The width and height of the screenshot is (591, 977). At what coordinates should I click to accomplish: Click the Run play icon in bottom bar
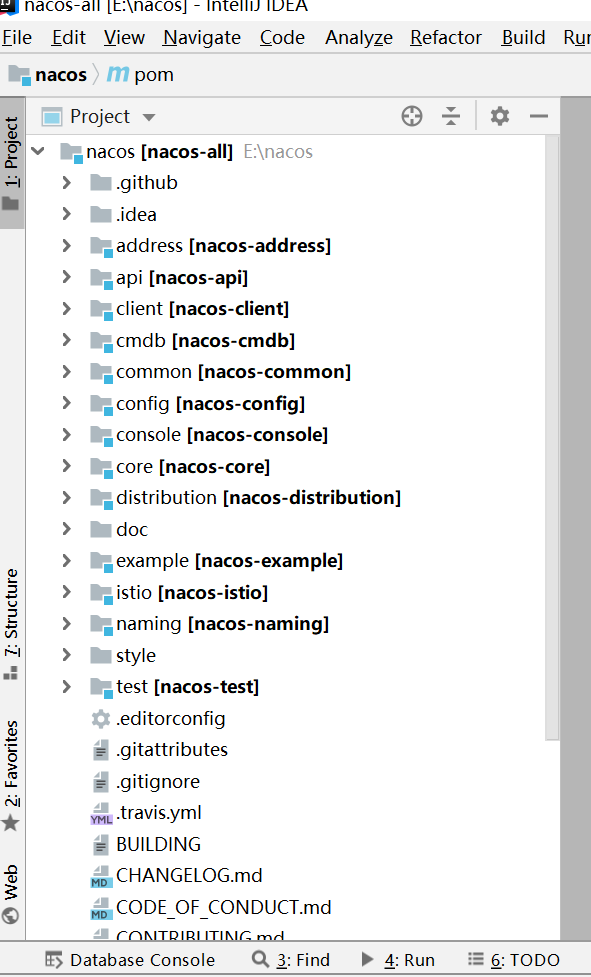(x=368, y=960)
